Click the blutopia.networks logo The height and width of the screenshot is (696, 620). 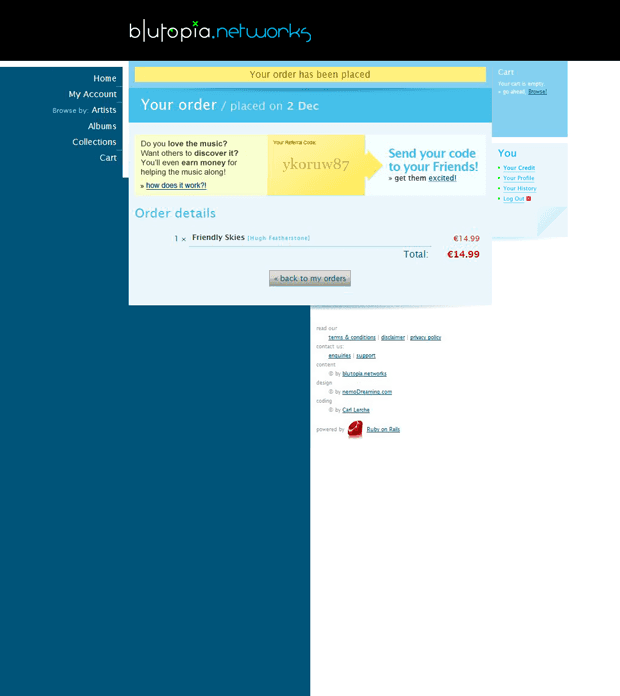point(220,31)
